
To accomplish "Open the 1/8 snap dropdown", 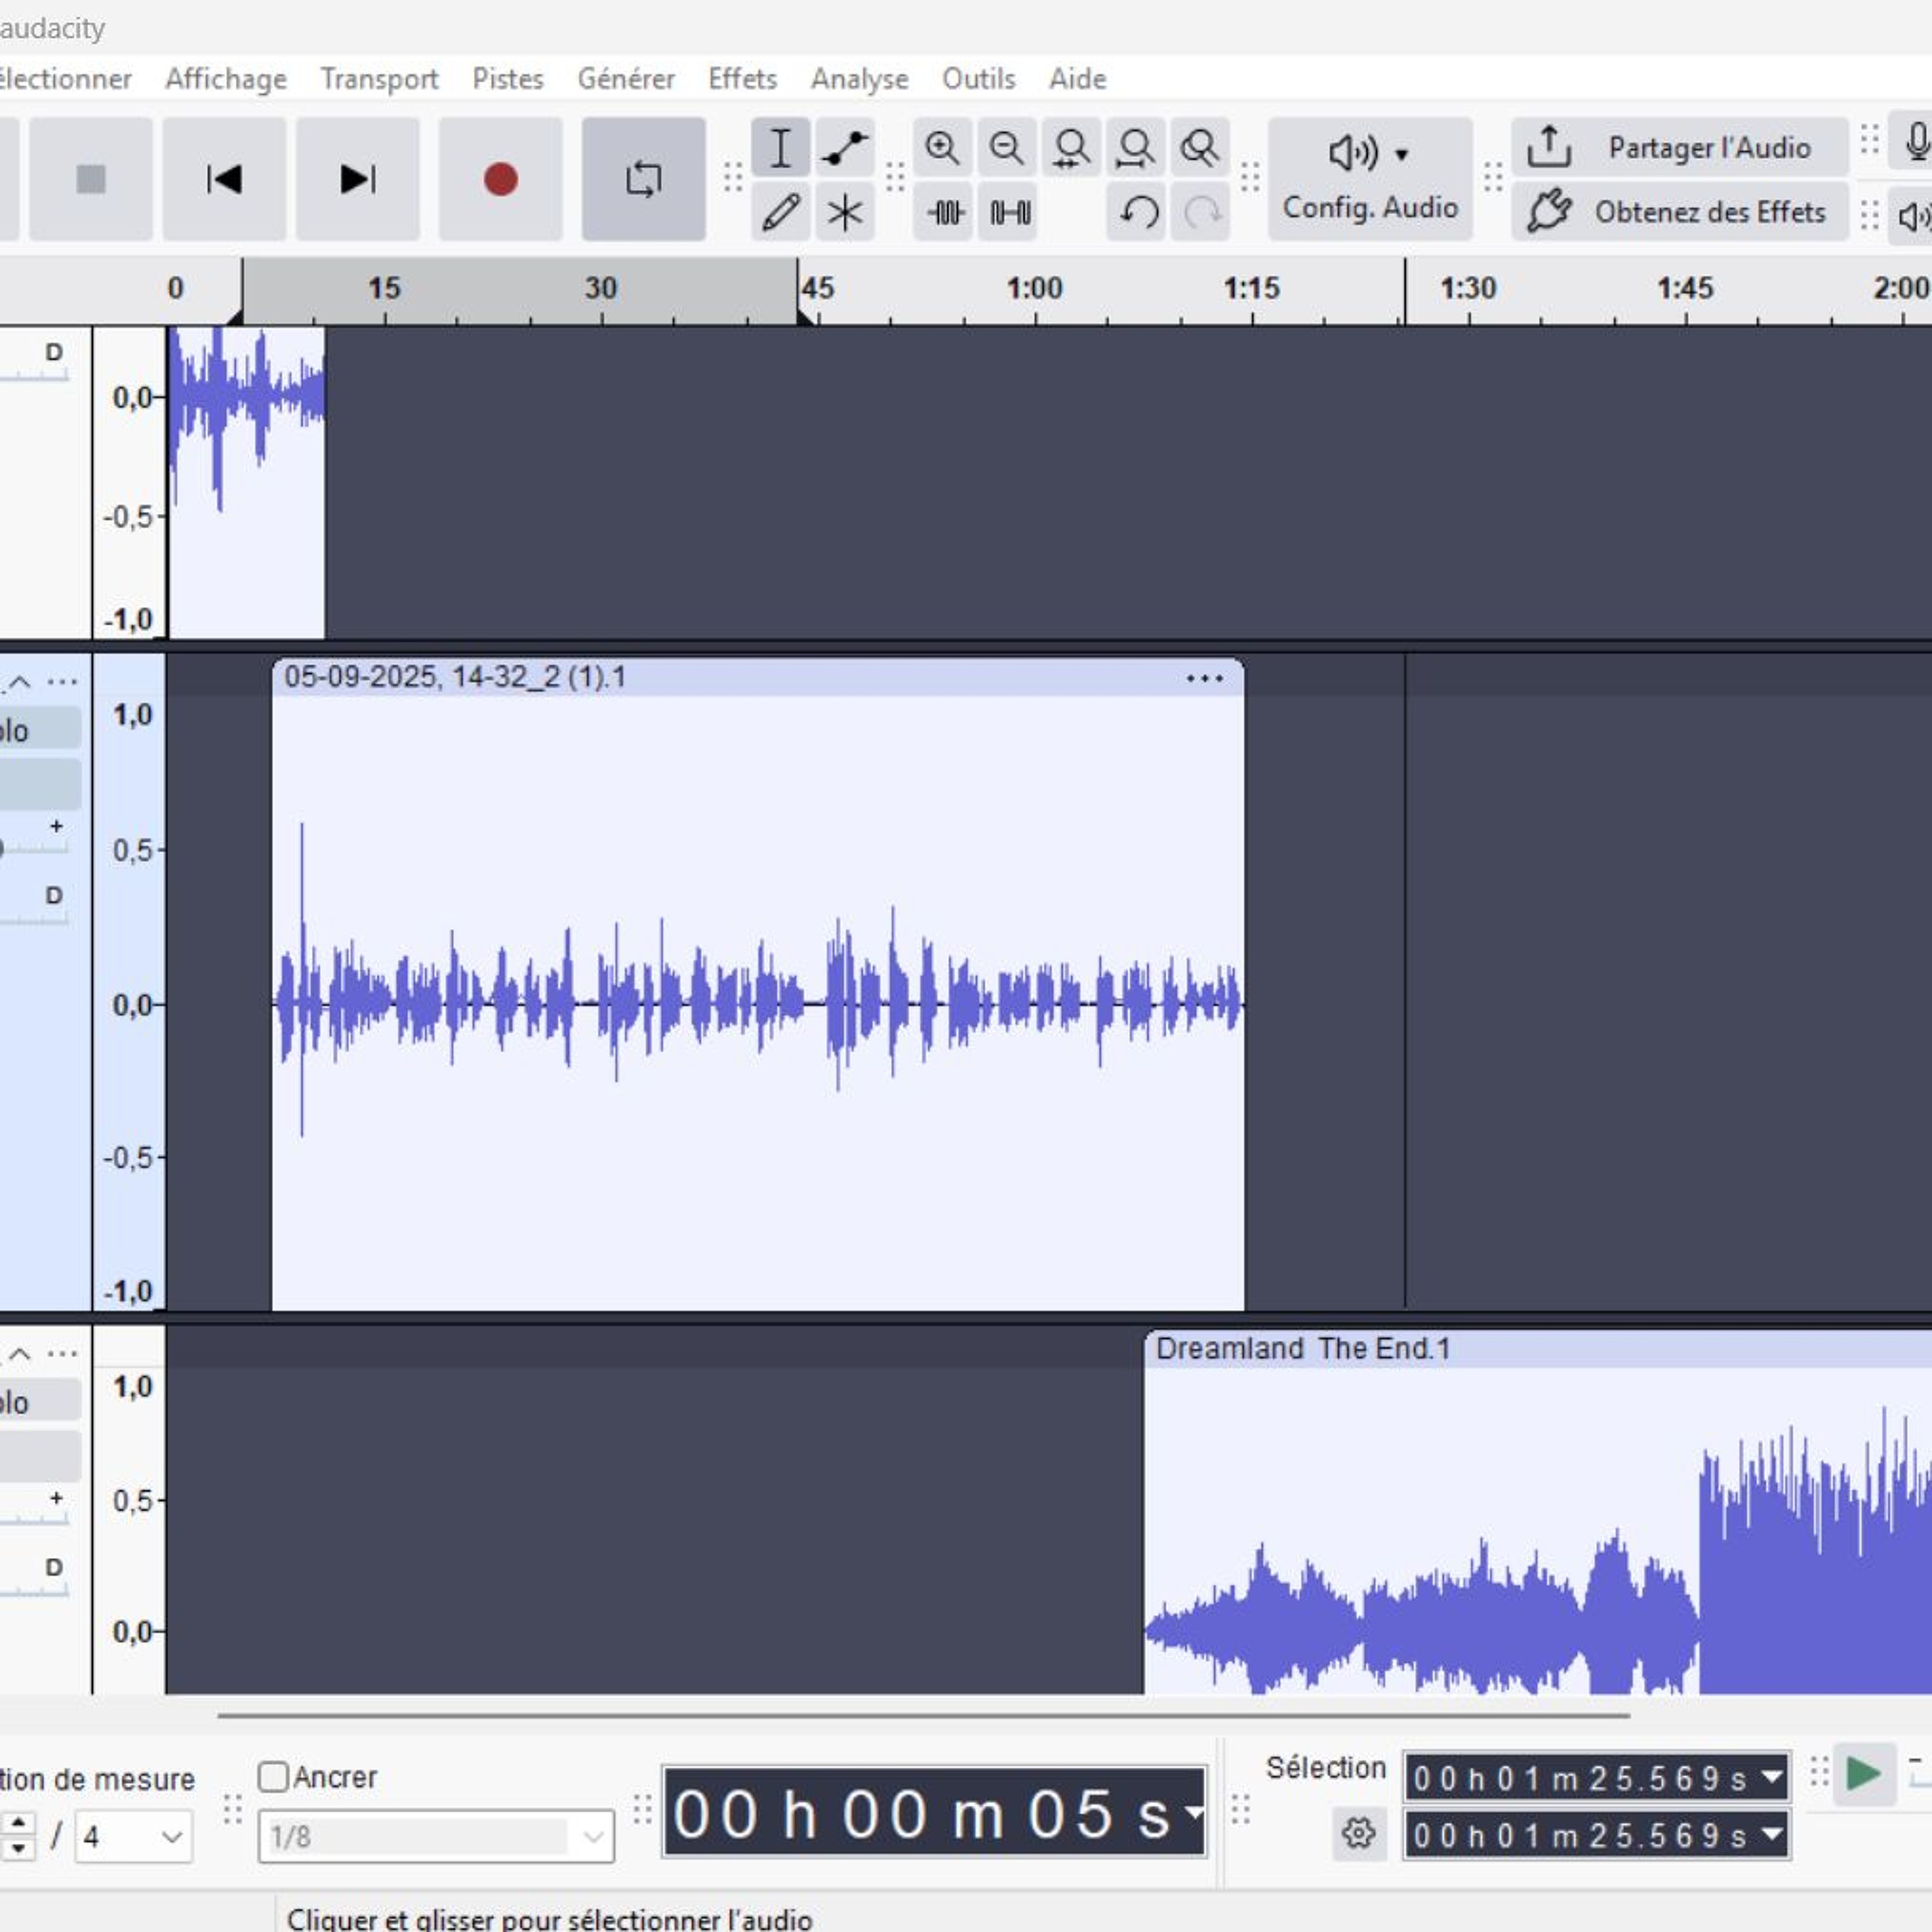I will pos(436,1836).
